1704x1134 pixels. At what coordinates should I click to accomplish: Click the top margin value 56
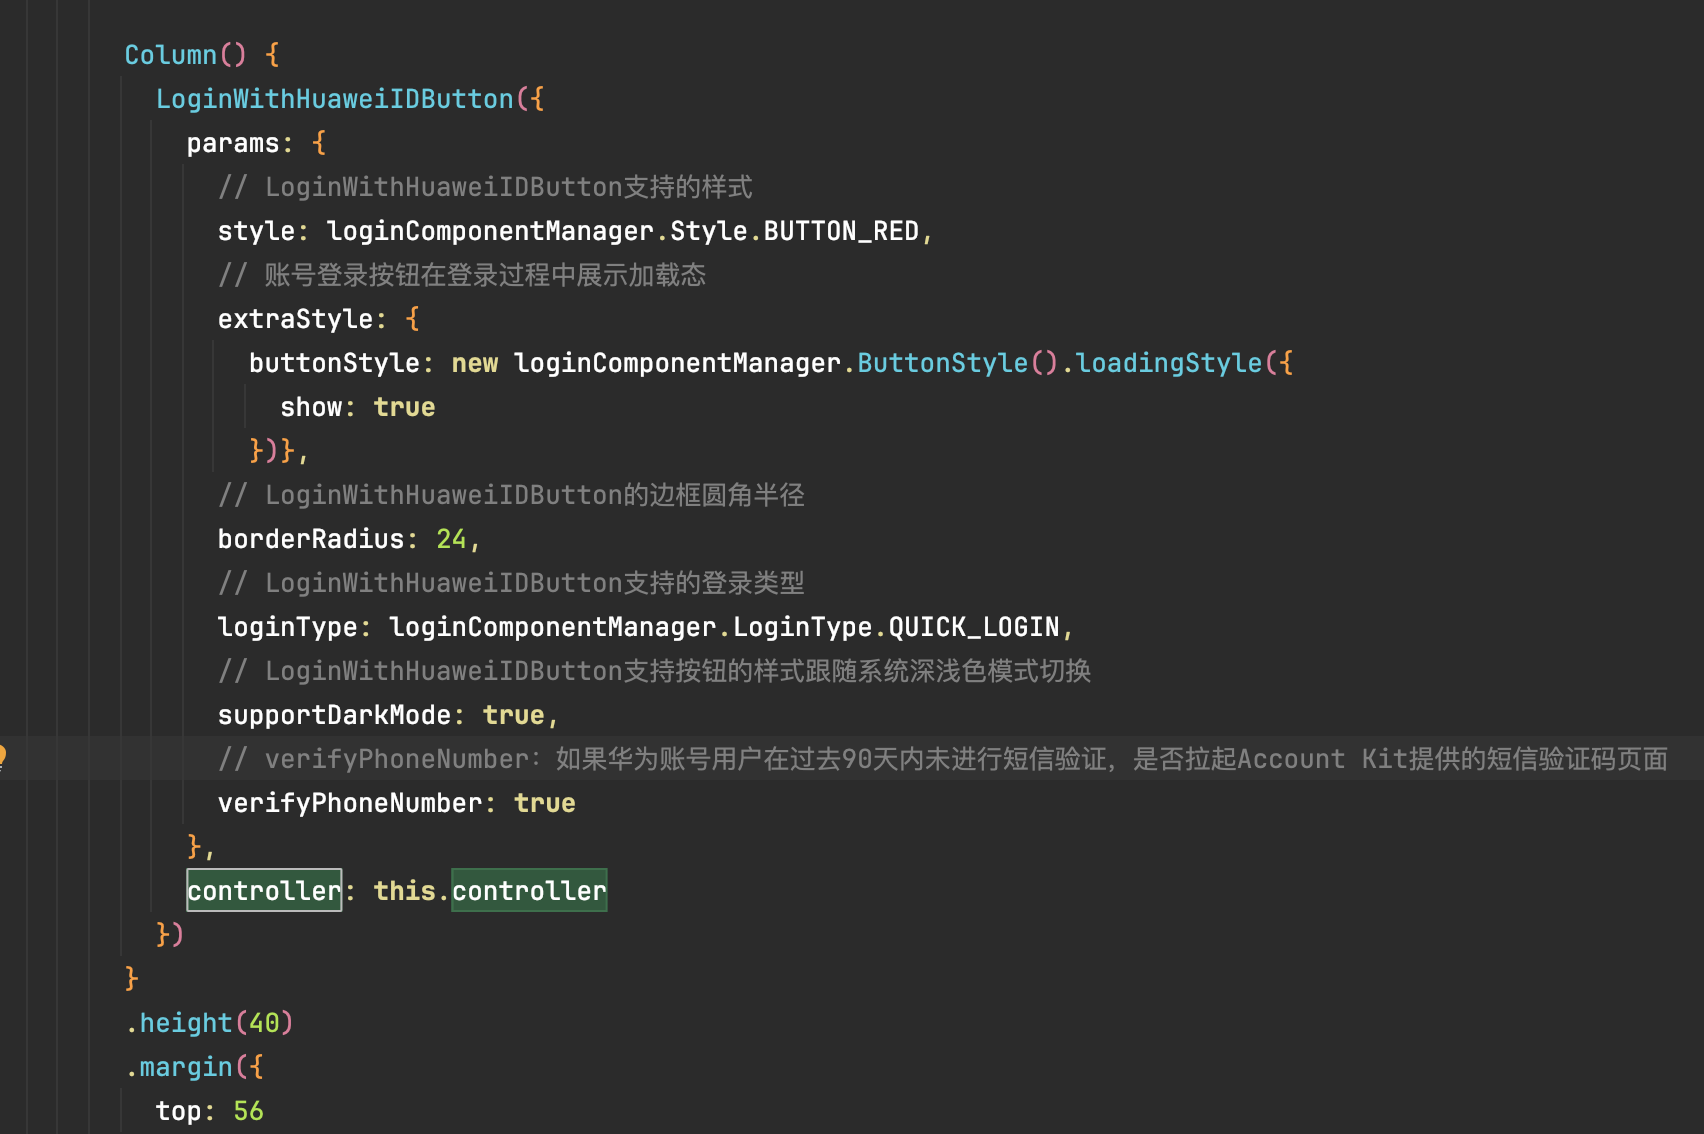tap(248, 1111)
